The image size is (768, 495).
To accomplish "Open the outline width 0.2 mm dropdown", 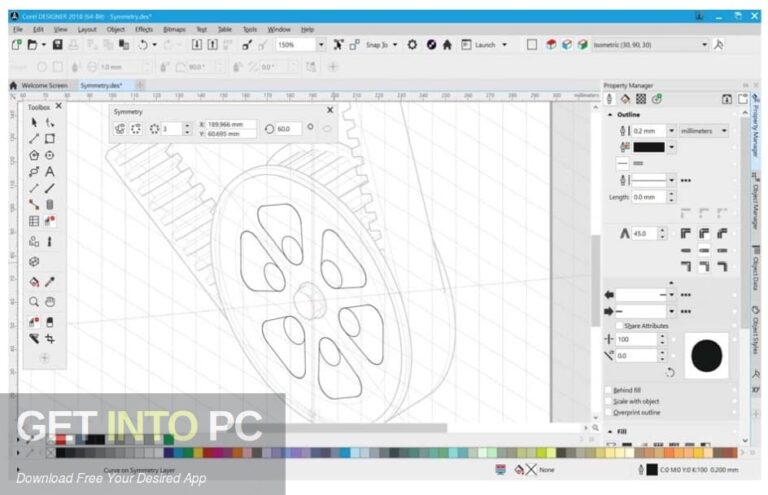I will [x=672, y=131].
